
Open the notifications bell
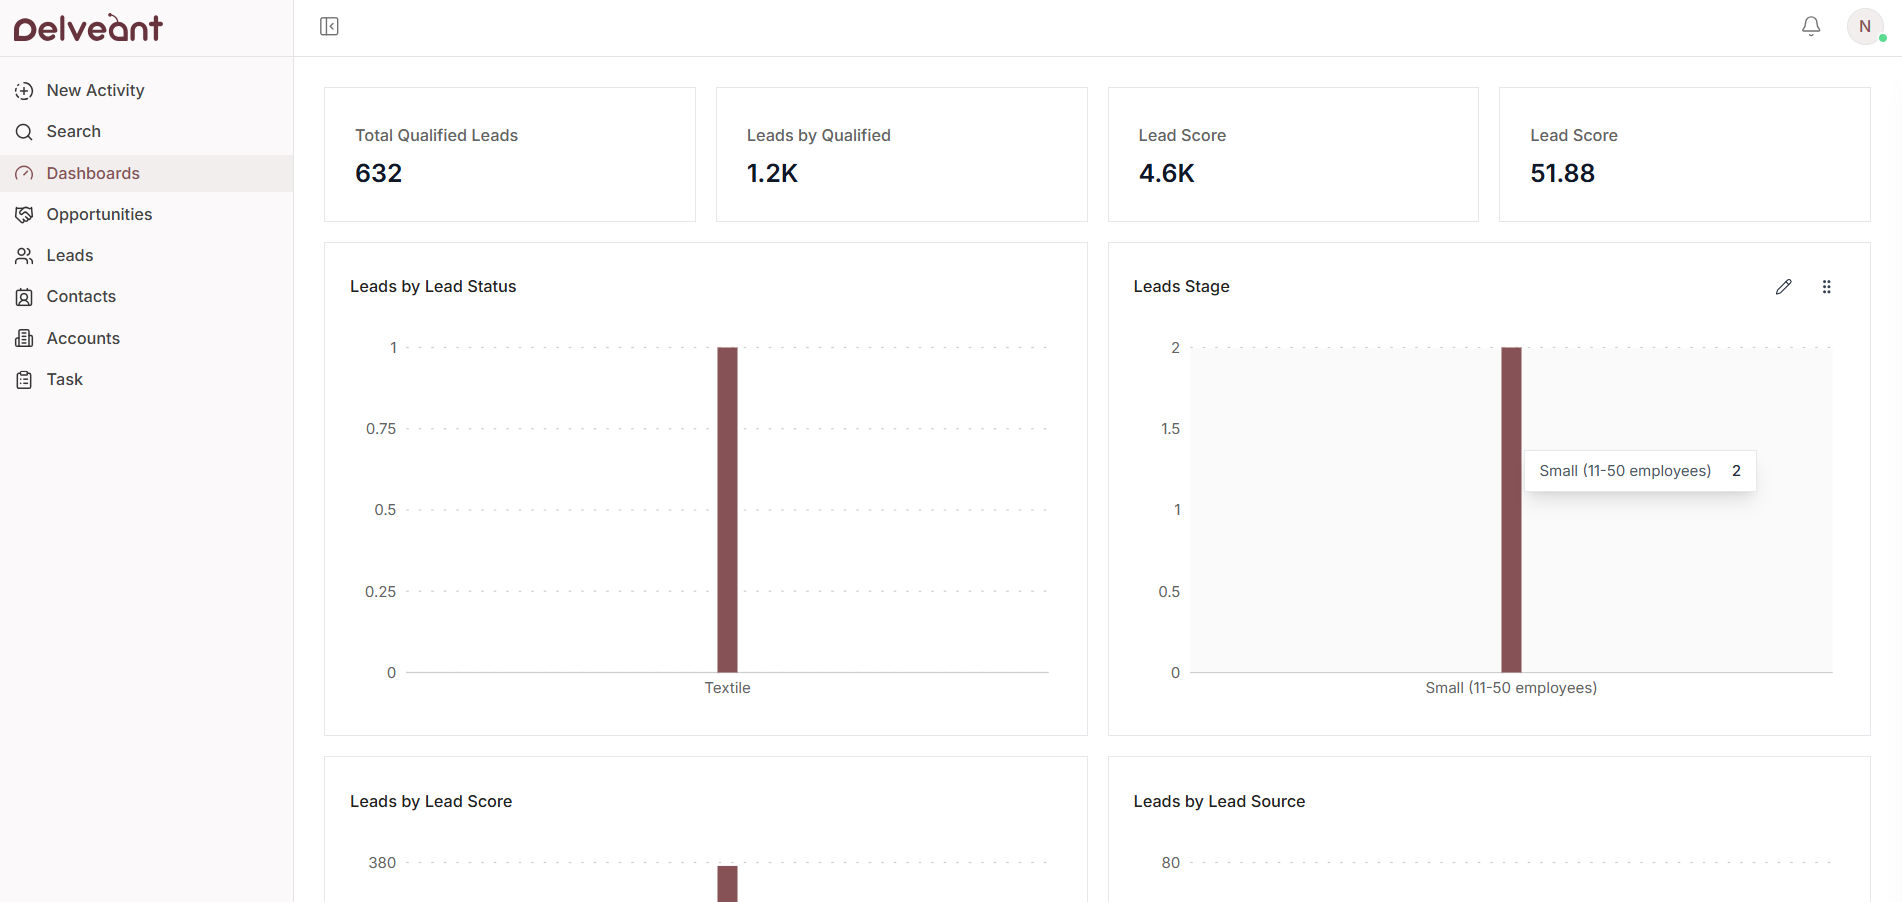point(1811,27)
